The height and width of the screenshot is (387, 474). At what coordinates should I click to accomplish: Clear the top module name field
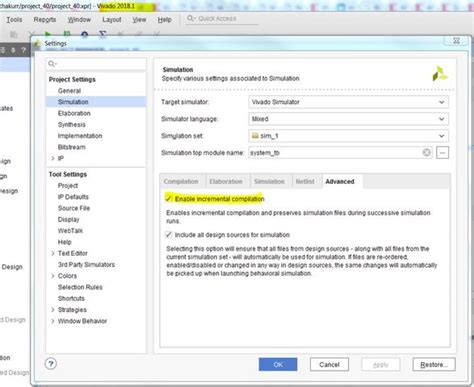[x=426, y=153]
